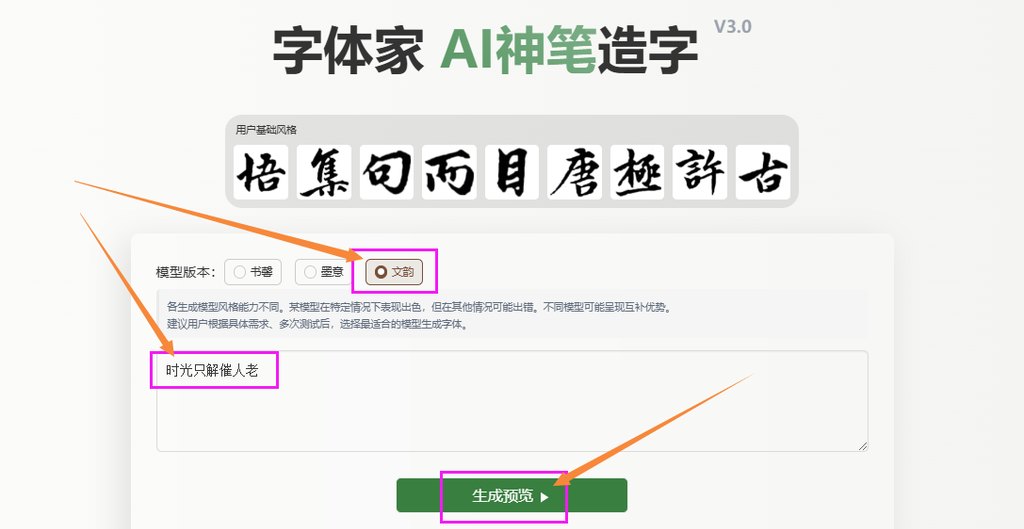Select the 句 character thumbnail
The height and width of the screenshot is (529, 1024).
click(x=386, y=172)
